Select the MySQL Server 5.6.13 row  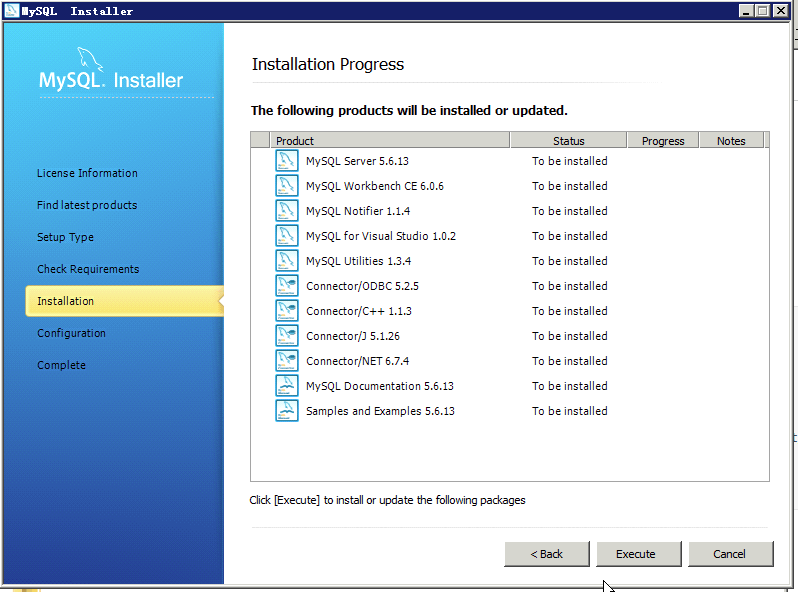click(x=509, y=161)
